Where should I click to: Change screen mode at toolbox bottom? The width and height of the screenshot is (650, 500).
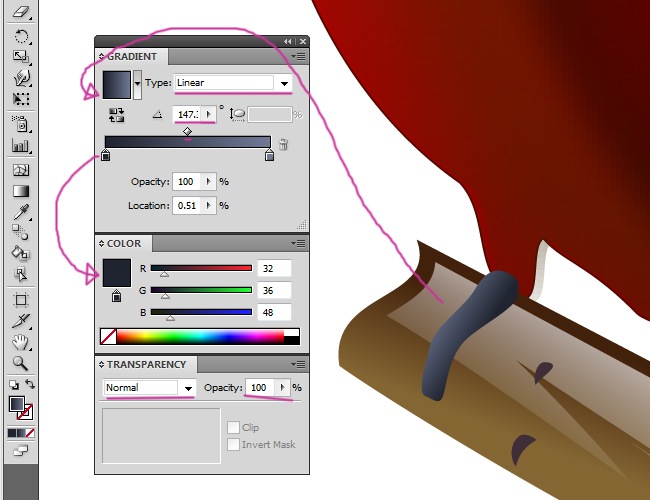21,450
